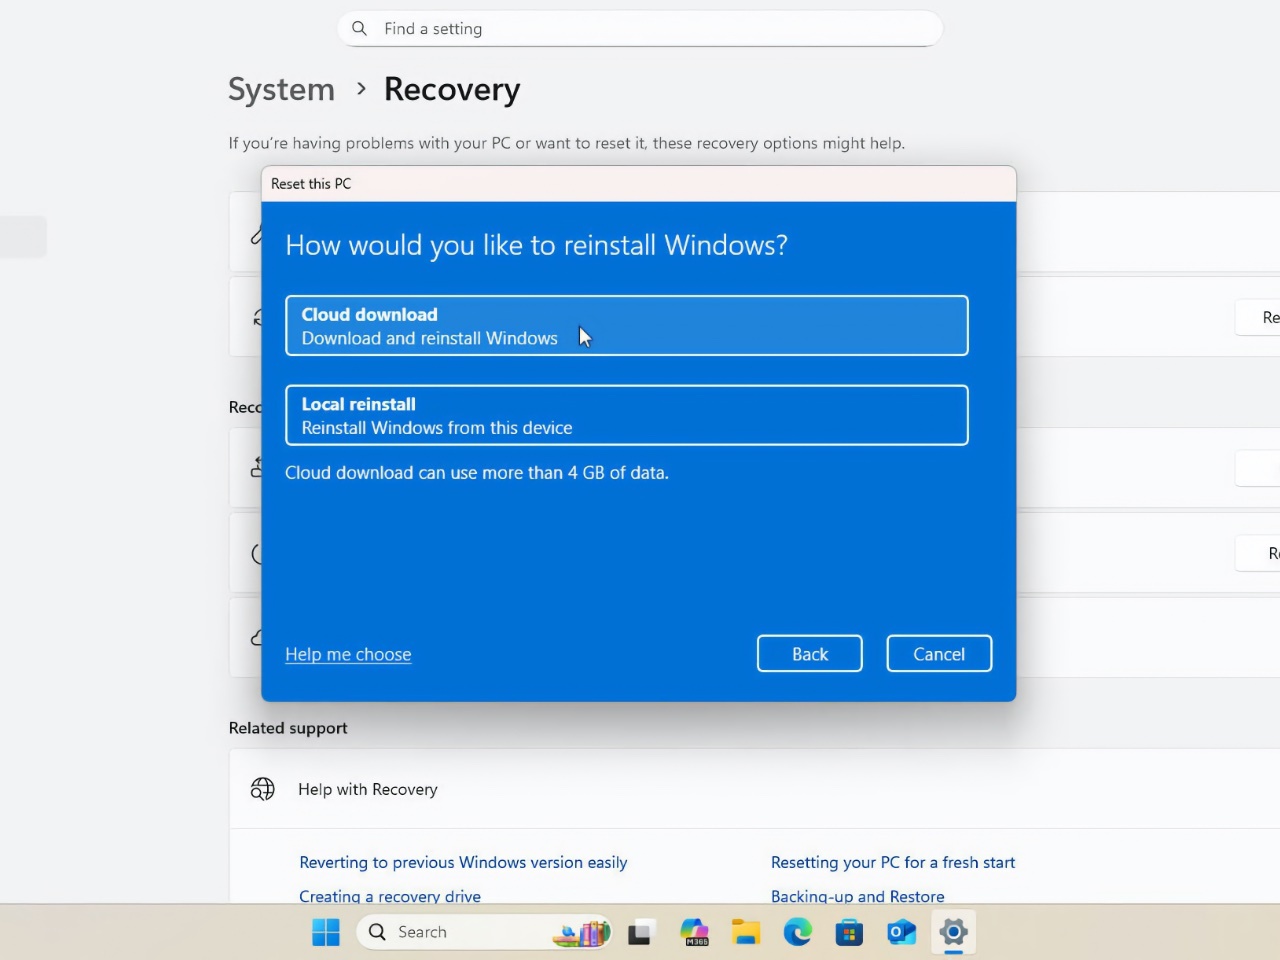Click the Help me choose link
The image size is (1280, 960).
348,654
